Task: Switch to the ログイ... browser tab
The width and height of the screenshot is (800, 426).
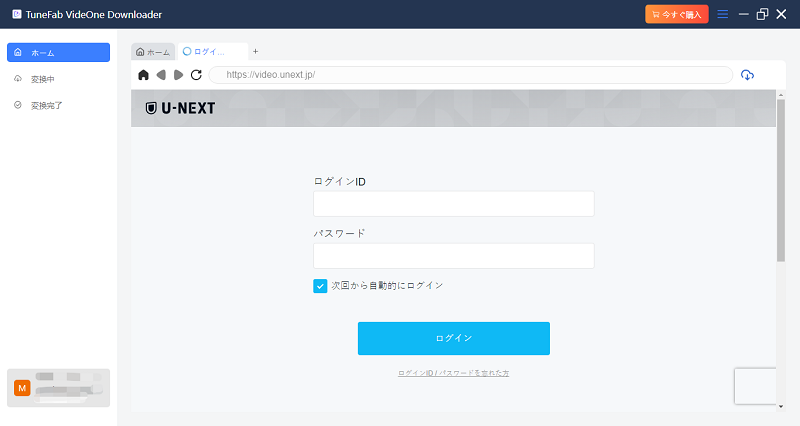Action: tap(212, 52)
